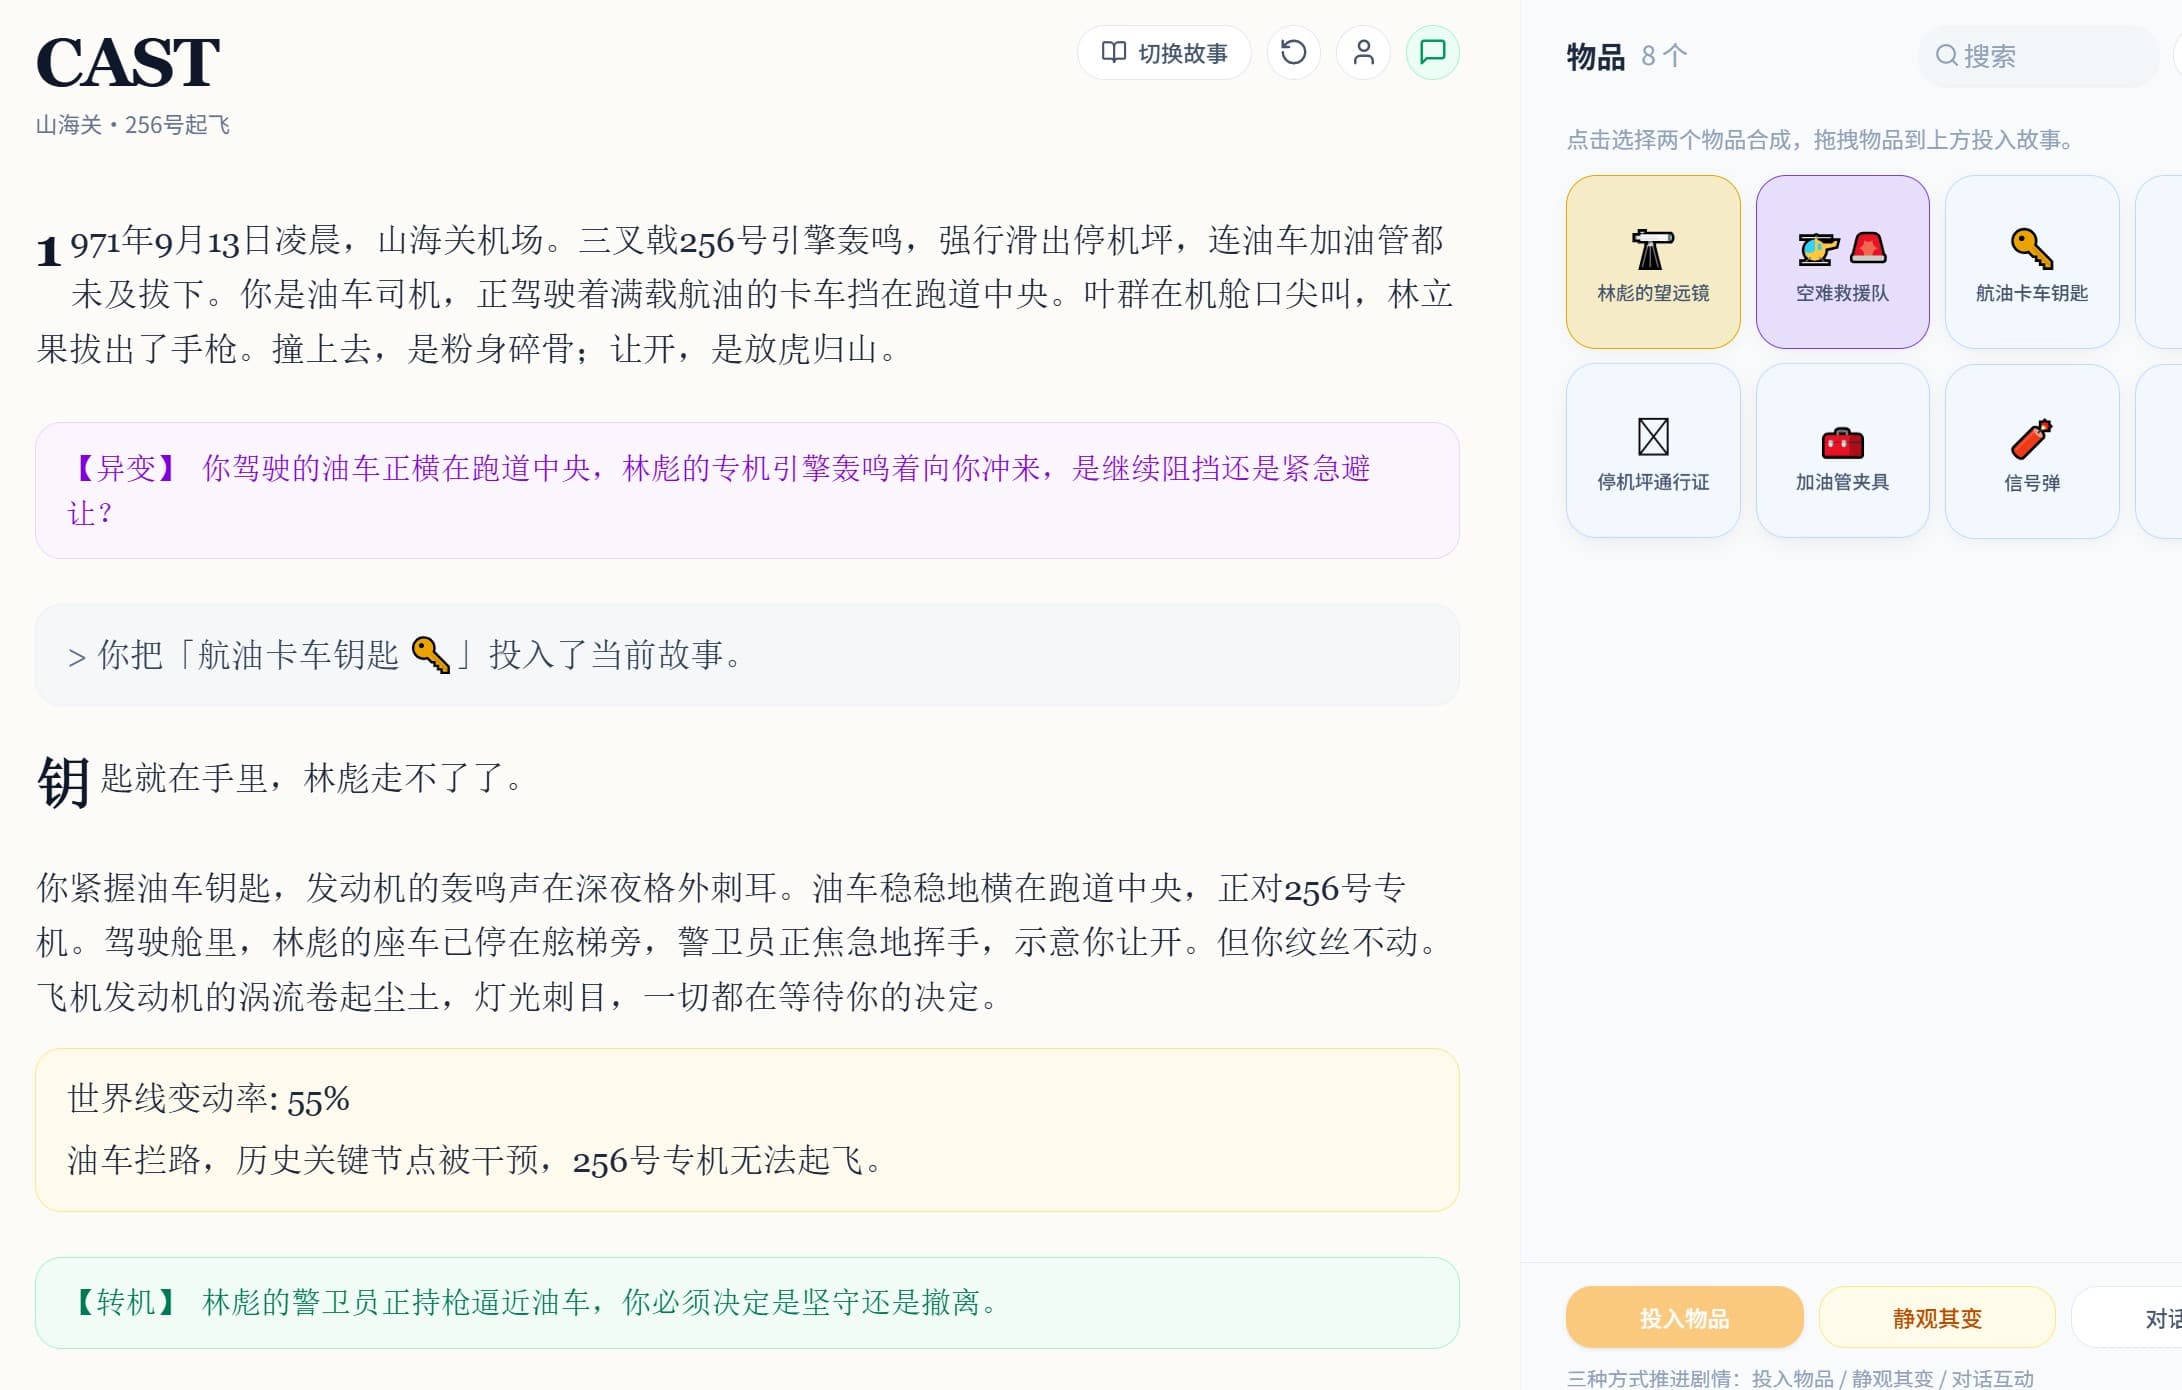
Task: Select the 加油管夹具 toolbox item
Action: coord(1842,451)
